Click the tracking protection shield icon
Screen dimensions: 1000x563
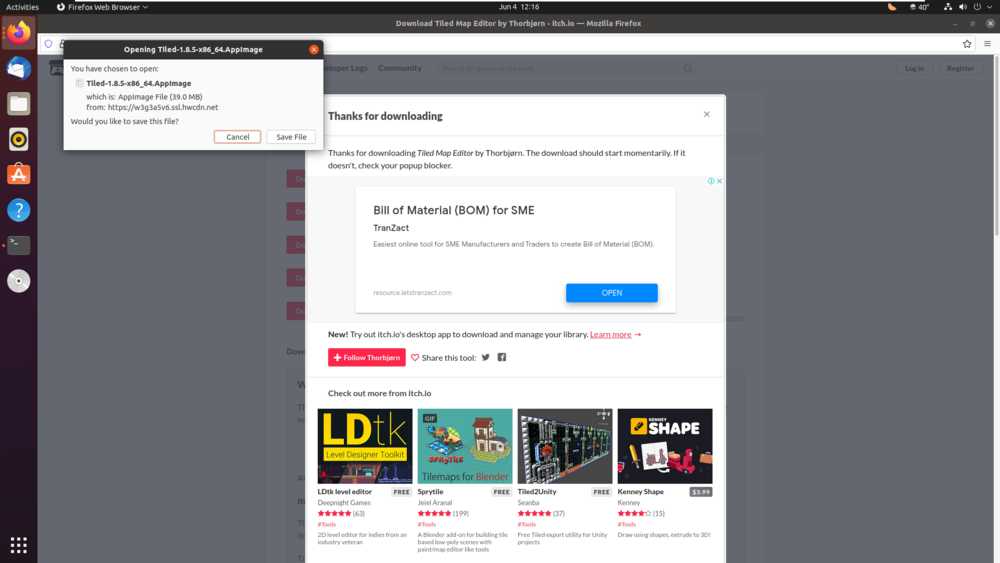point(48,44)
